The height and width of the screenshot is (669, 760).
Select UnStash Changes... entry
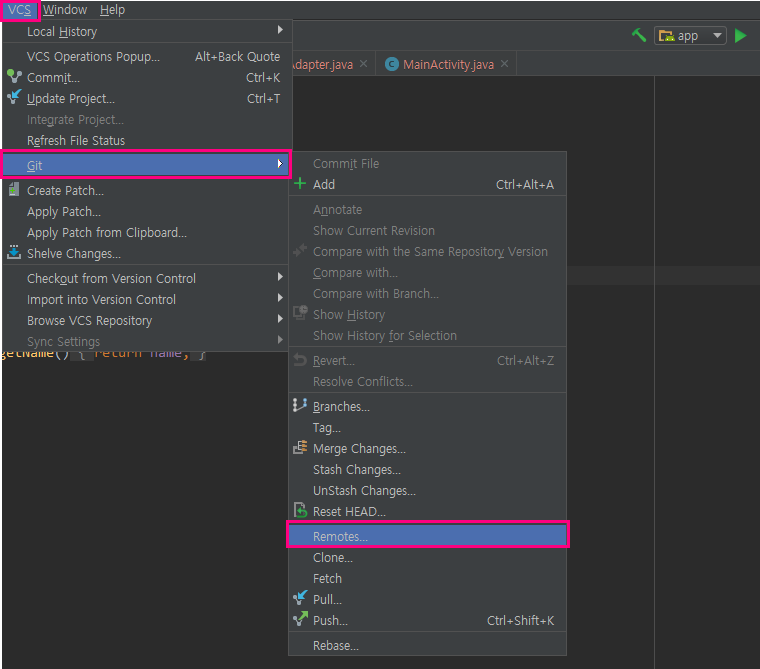pyautogui.click(x=428, y=491)
